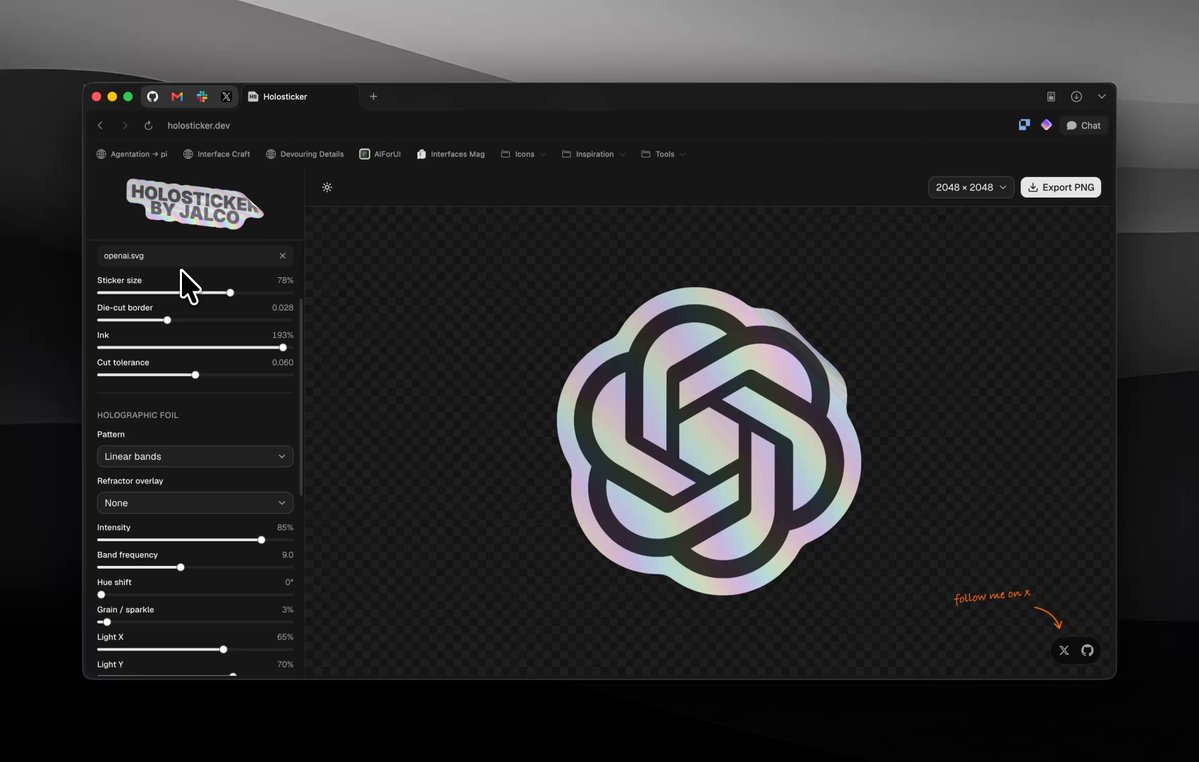This screenshot has width=1199, height=762.
Task: Open the pinned GitHub tab
Action: click(x=153, y=96)
